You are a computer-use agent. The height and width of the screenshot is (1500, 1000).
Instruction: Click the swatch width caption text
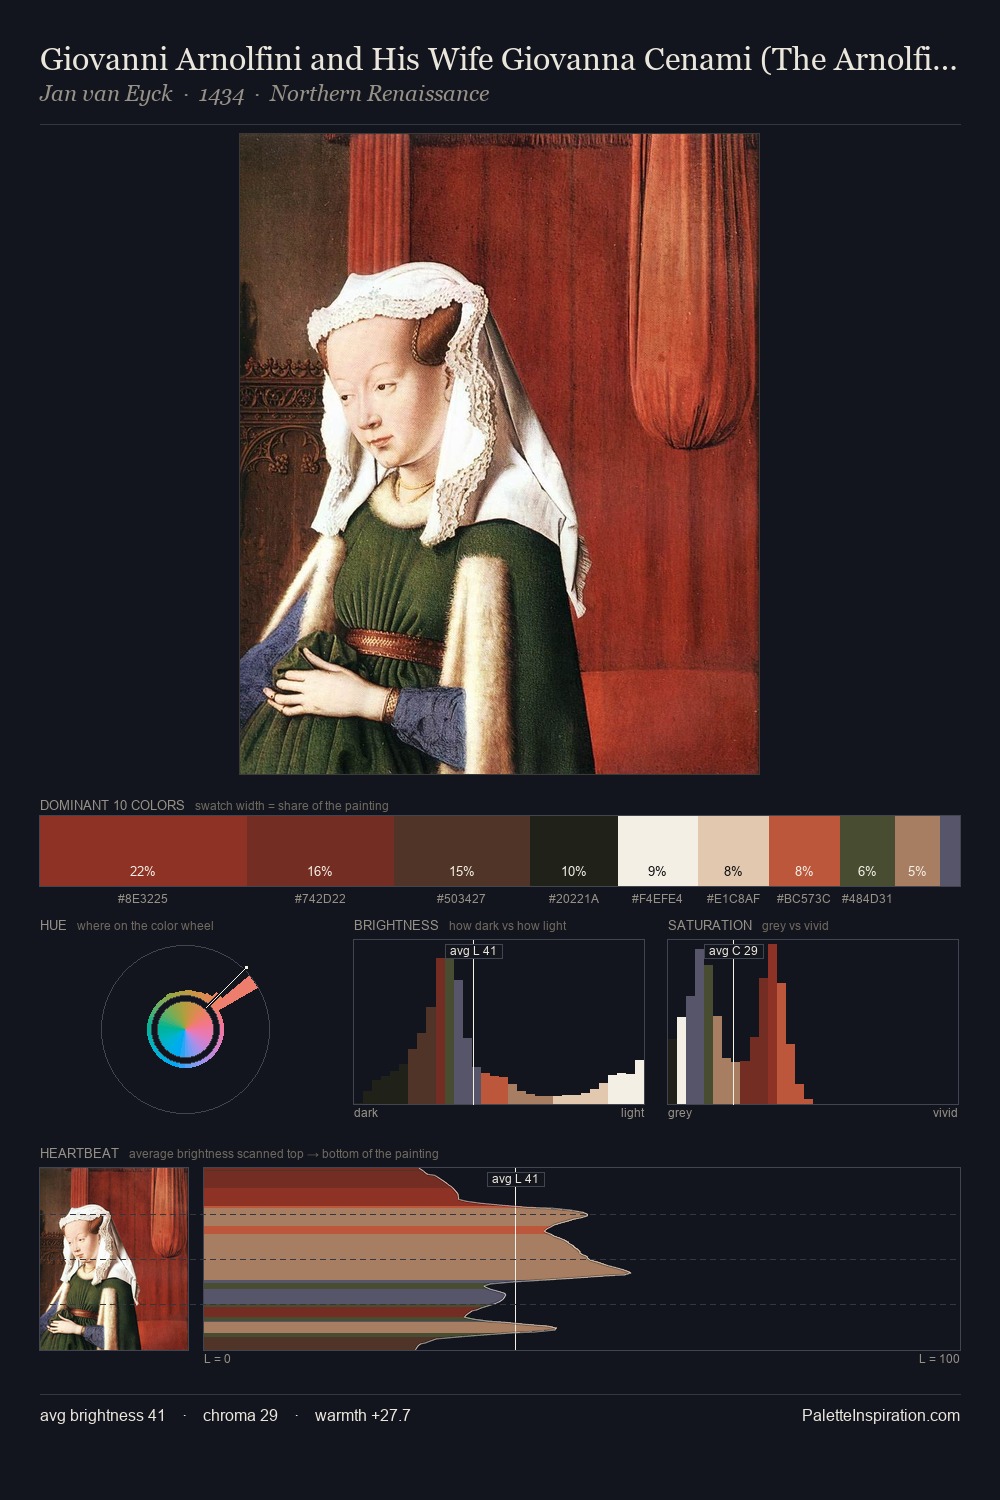(292, 806)
